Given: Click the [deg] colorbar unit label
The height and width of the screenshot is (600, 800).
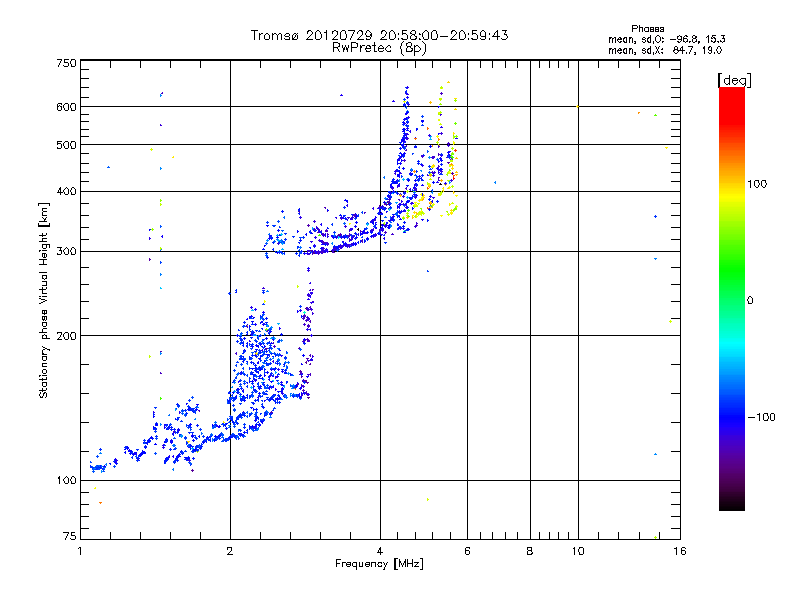Looking at the screenshot, I should tap(734, 80).
